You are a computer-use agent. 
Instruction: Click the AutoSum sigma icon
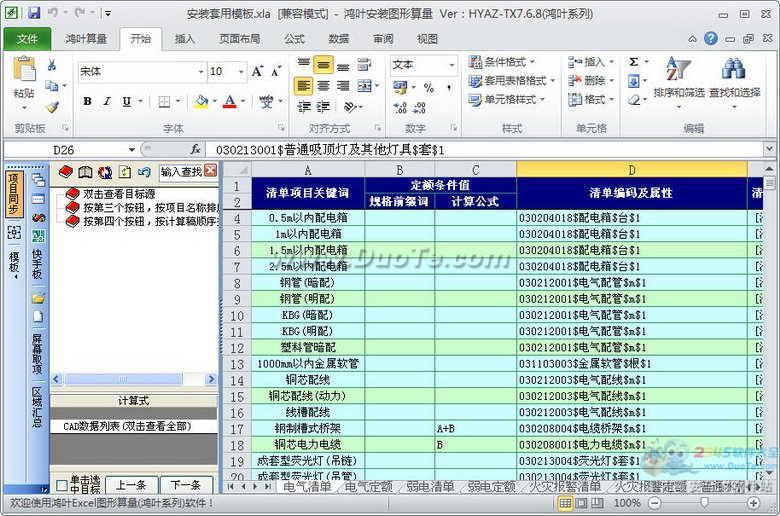[x=634, y=62]
